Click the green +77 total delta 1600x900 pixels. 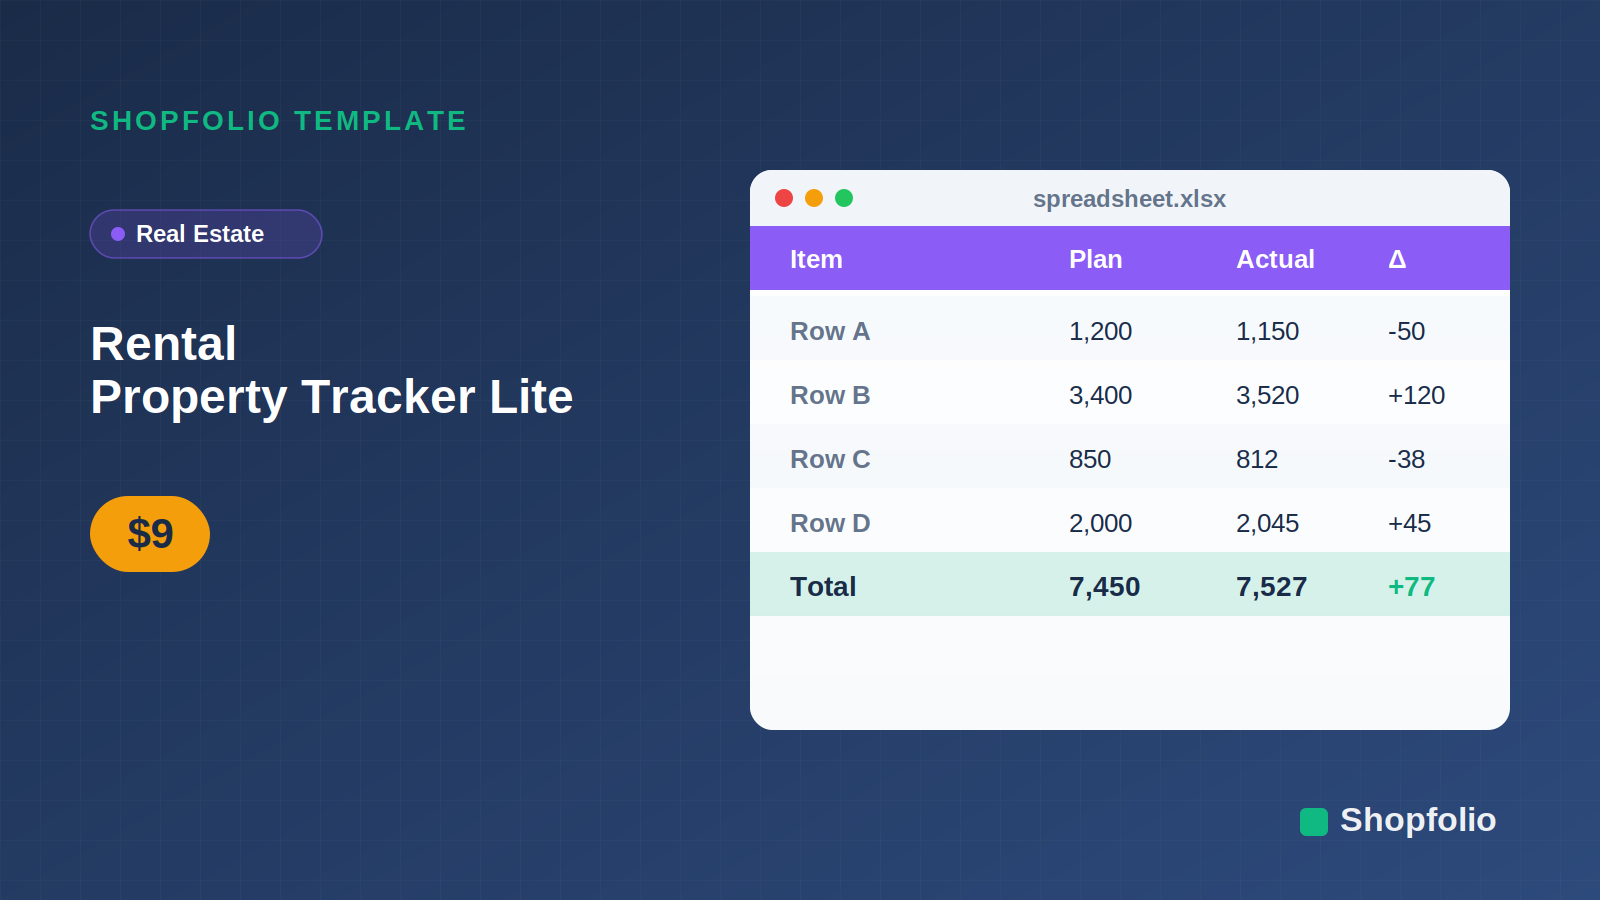point(1411,587)
